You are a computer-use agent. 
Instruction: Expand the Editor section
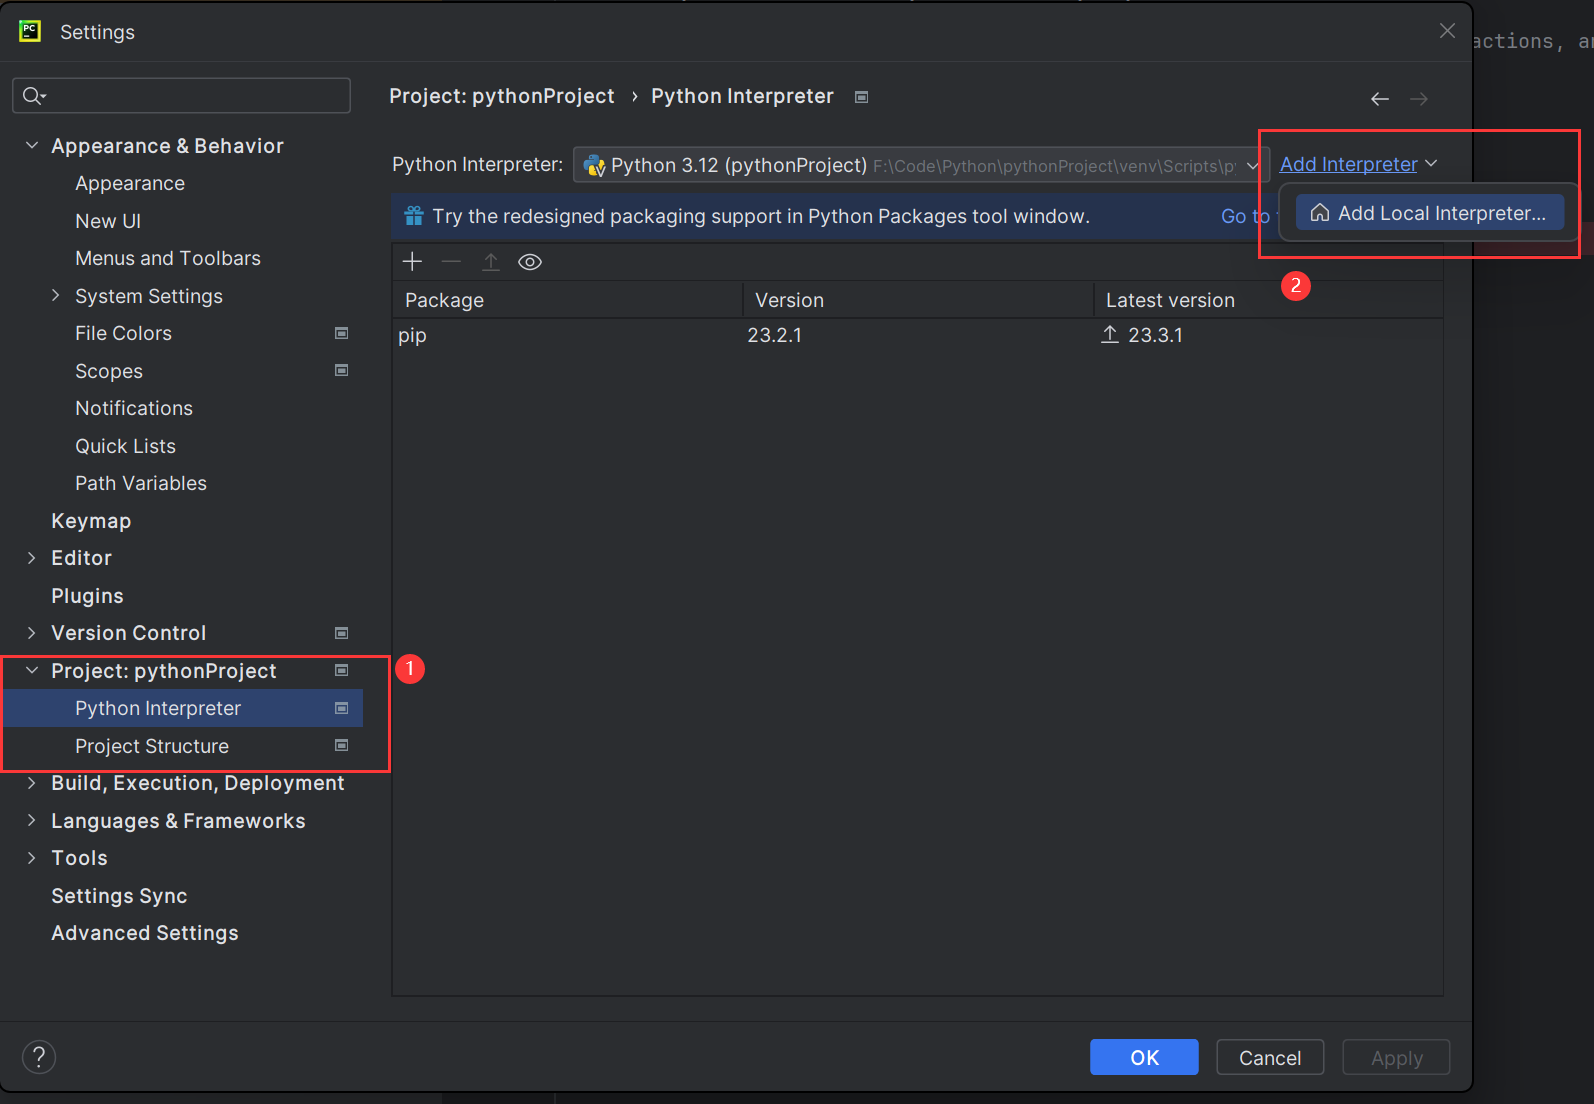(32, 558)
